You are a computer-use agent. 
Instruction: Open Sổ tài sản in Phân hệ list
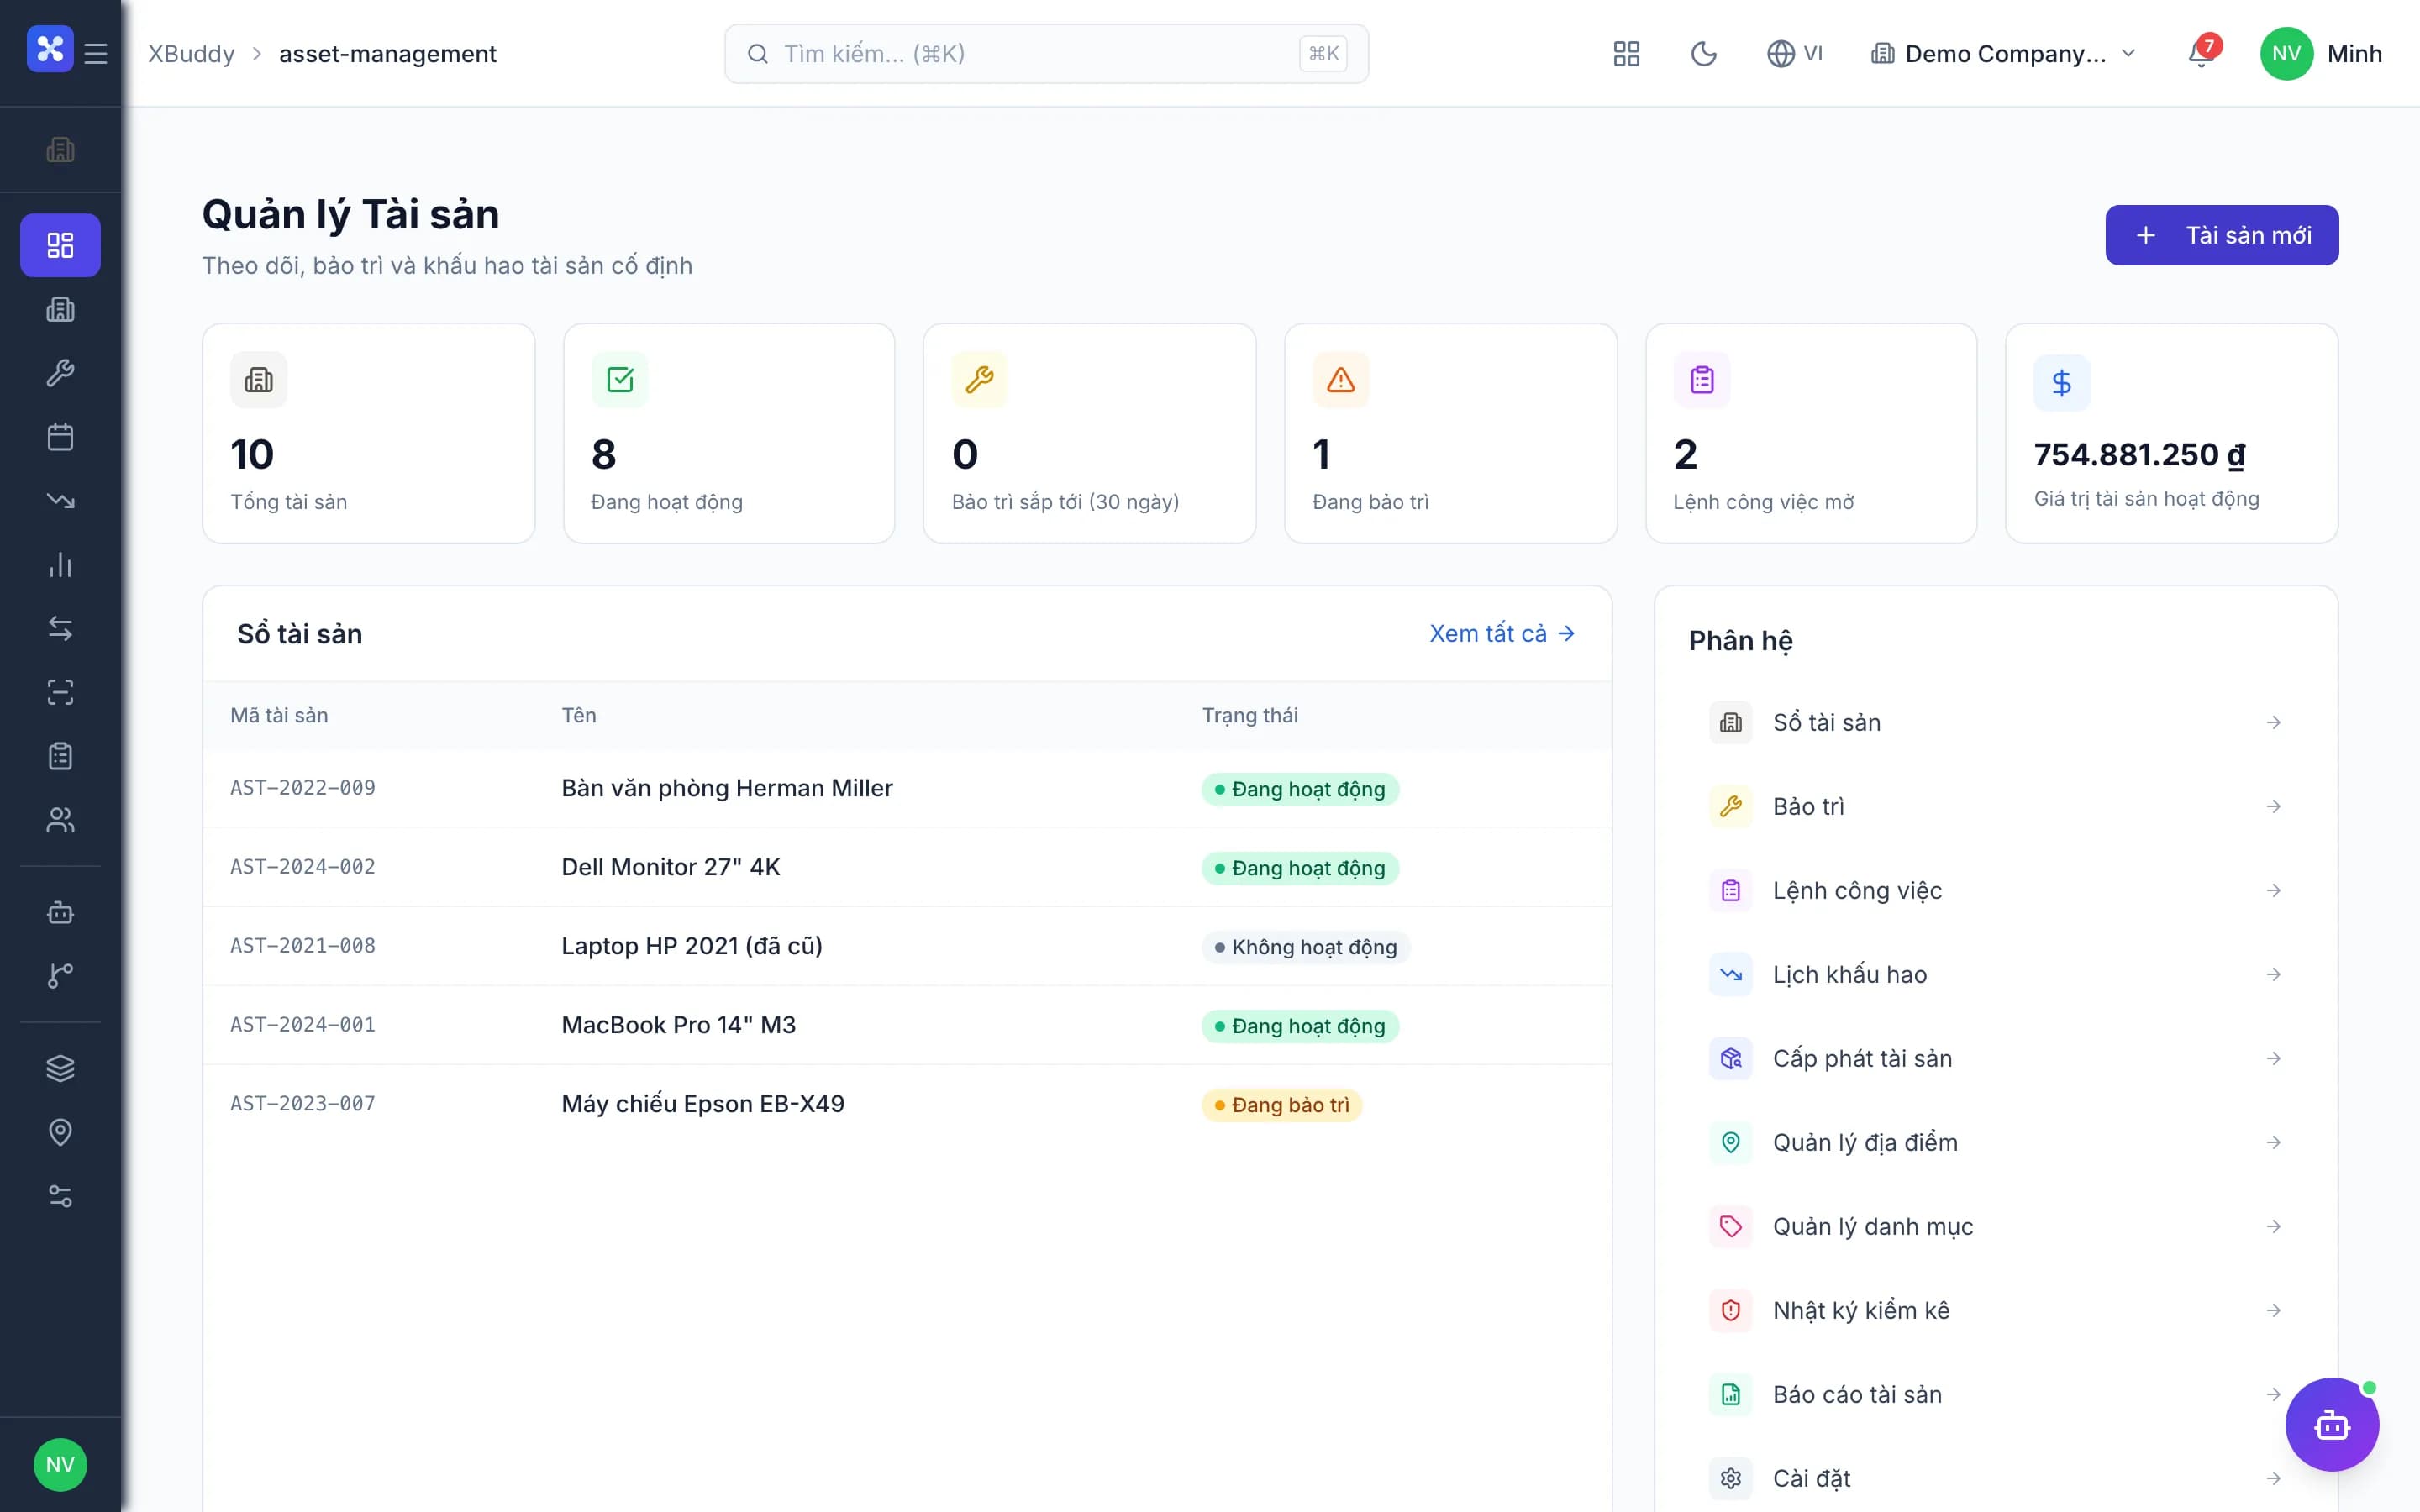pyautogui.click(x=1996, y=722)
